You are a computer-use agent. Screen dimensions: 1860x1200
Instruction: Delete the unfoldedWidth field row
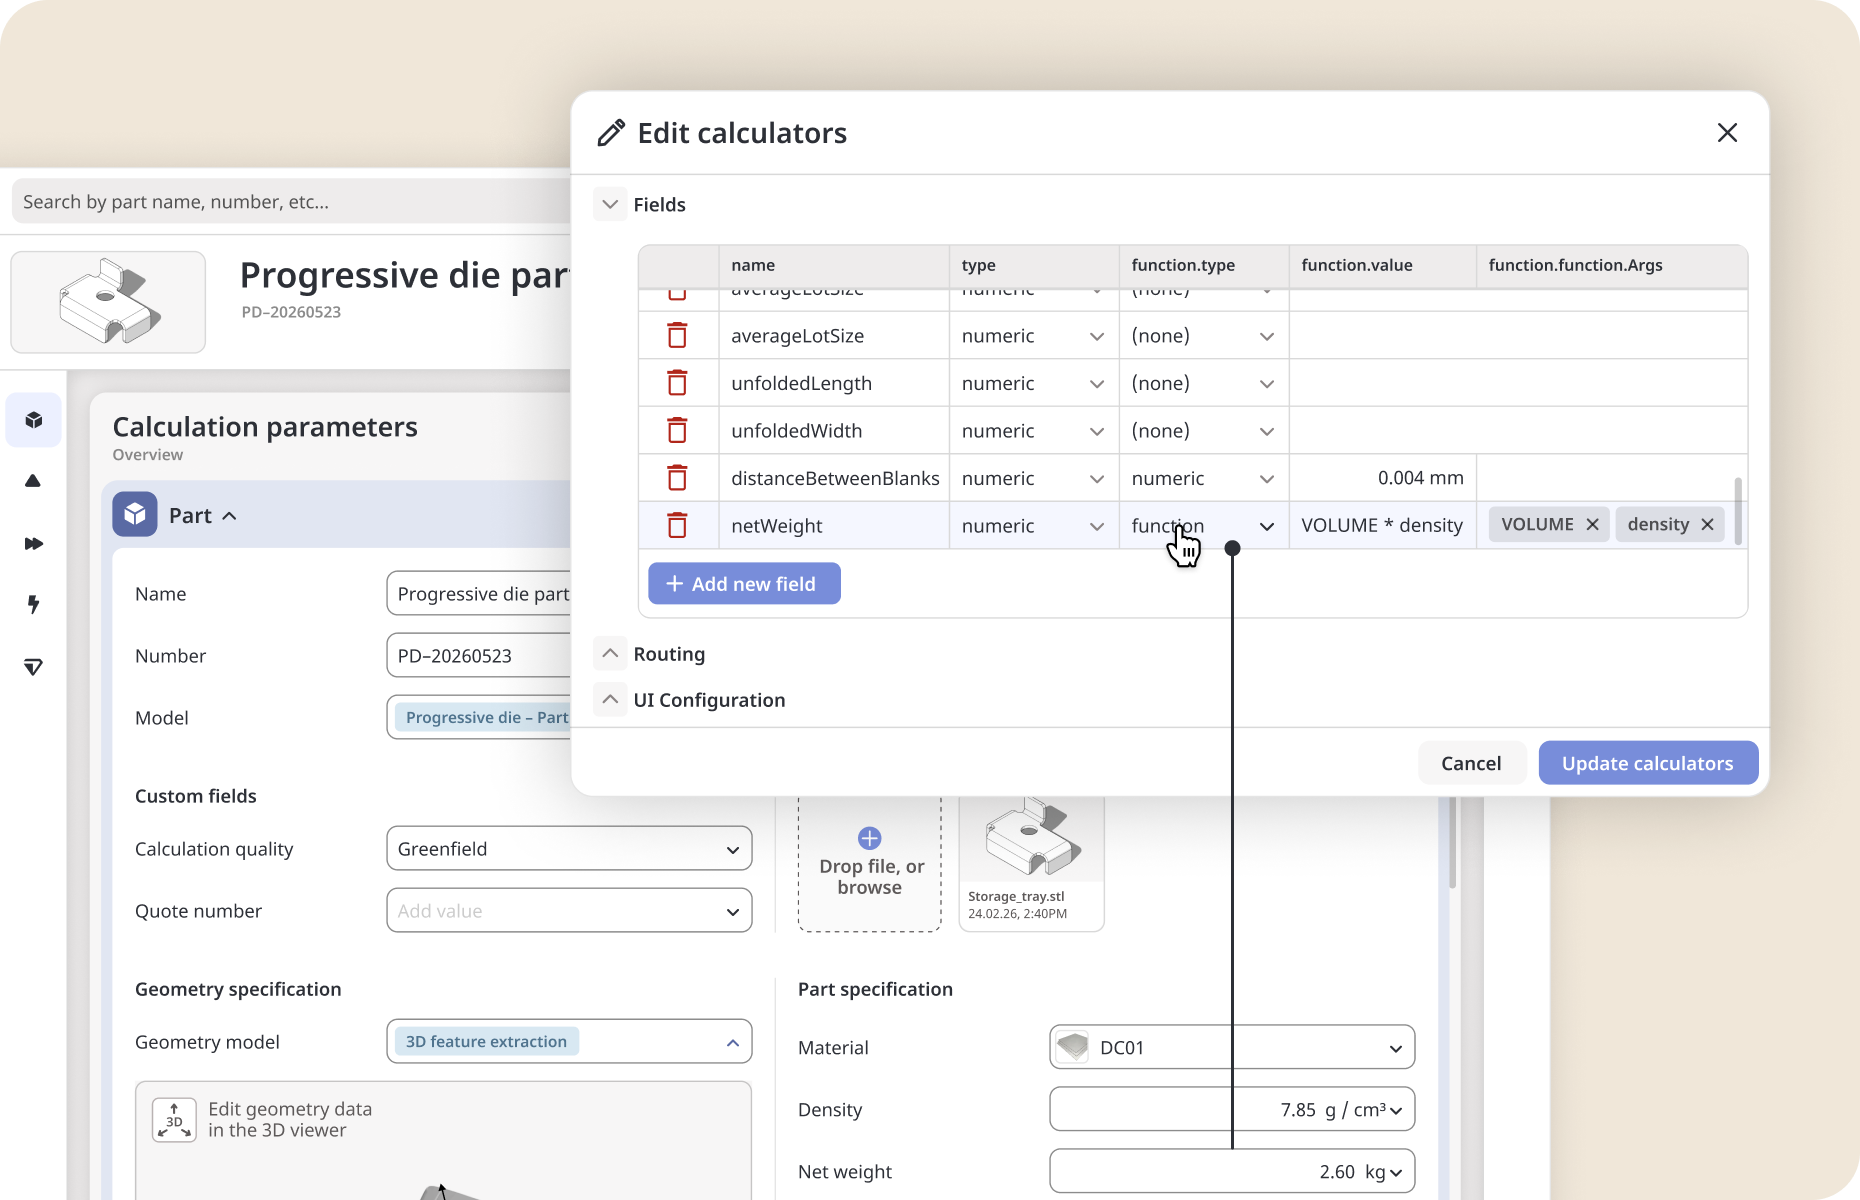[x=677, y=430]
